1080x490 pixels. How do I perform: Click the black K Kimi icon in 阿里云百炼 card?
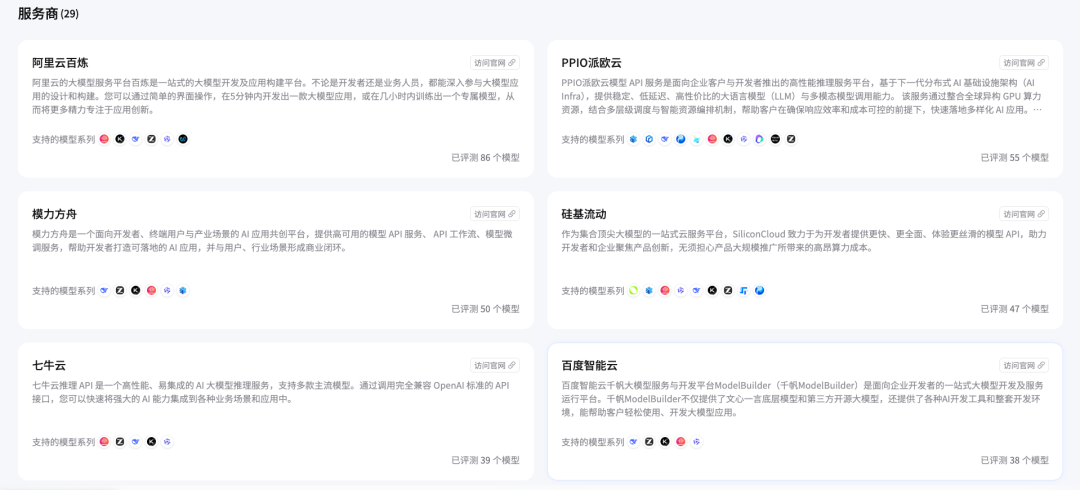(120, 139)
